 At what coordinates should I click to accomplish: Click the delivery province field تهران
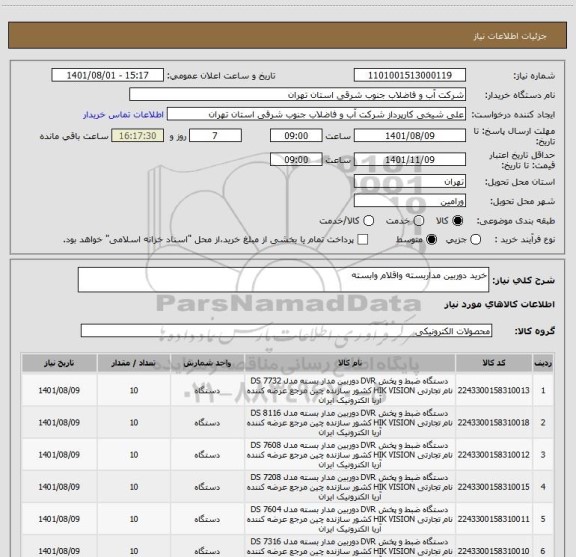(x=410, y=182)
